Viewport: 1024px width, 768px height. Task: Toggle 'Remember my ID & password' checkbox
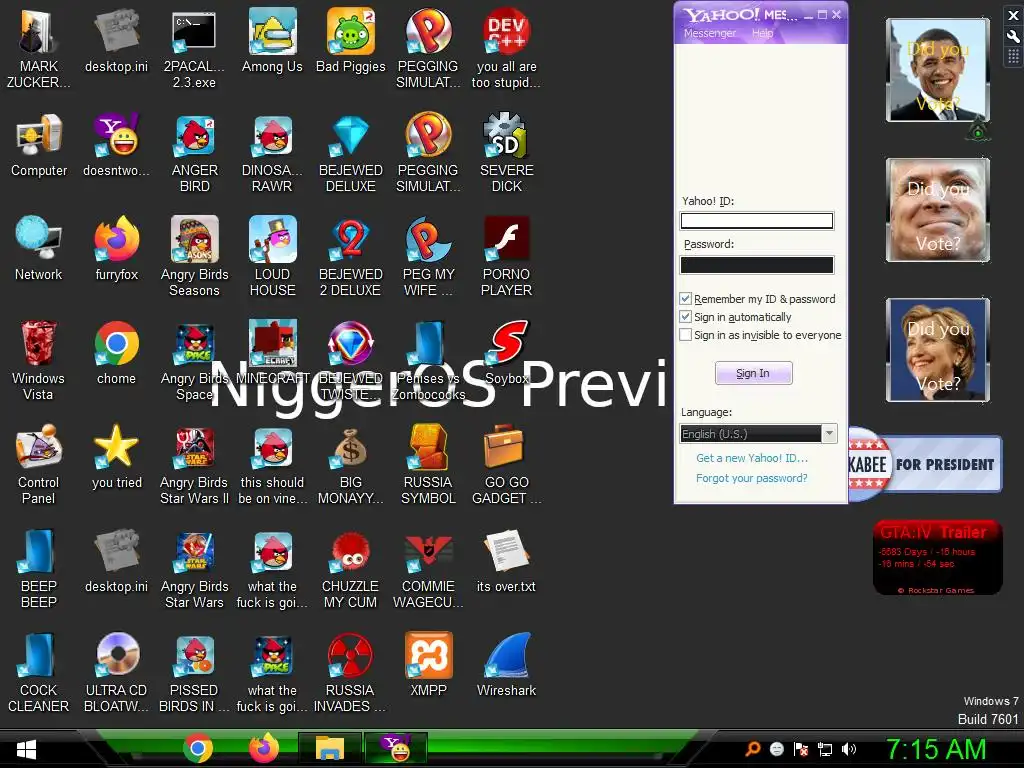[x=686, y=298]
